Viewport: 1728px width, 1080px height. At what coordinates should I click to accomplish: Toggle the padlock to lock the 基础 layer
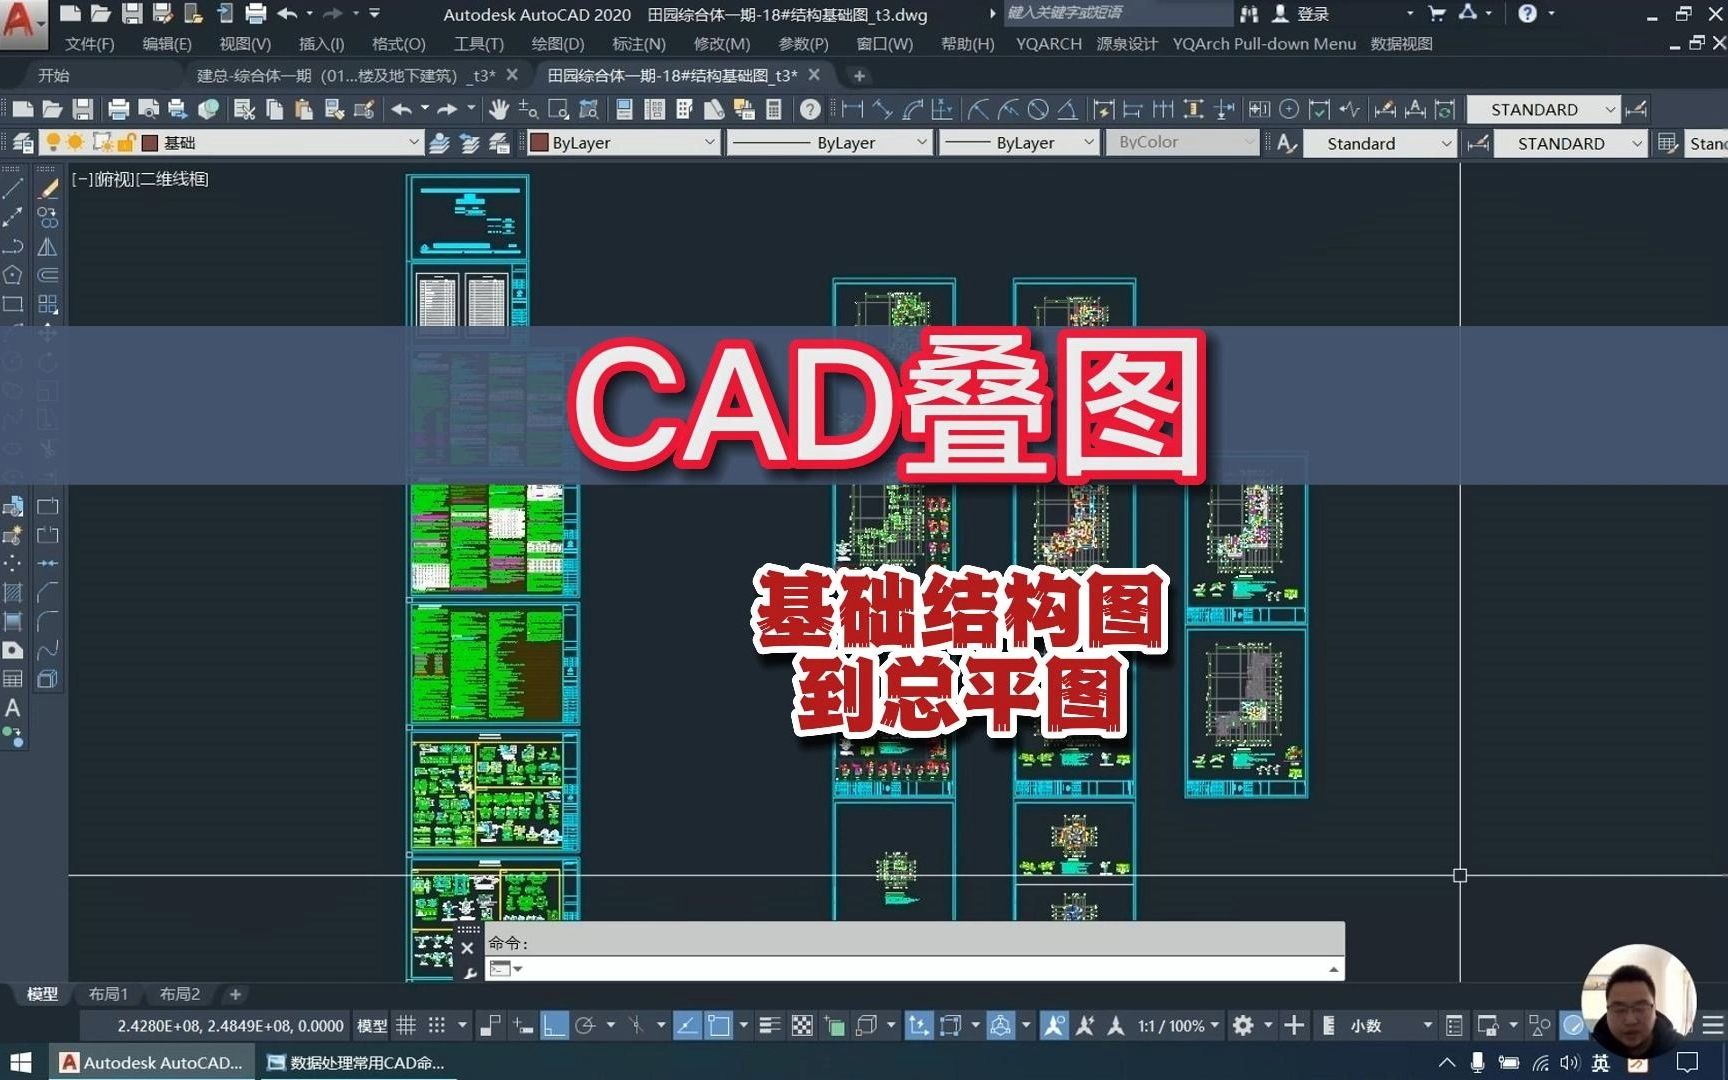[125, 143]
